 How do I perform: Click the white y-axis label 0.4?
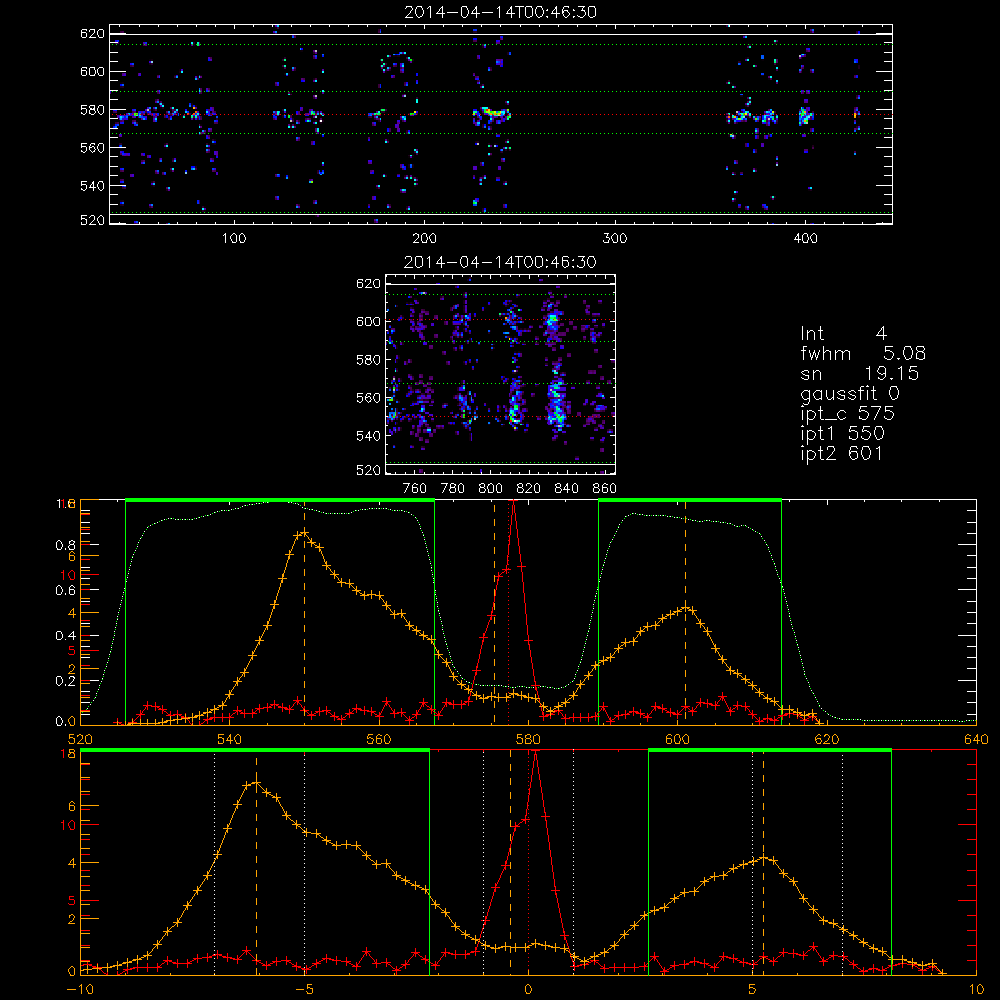66,636
